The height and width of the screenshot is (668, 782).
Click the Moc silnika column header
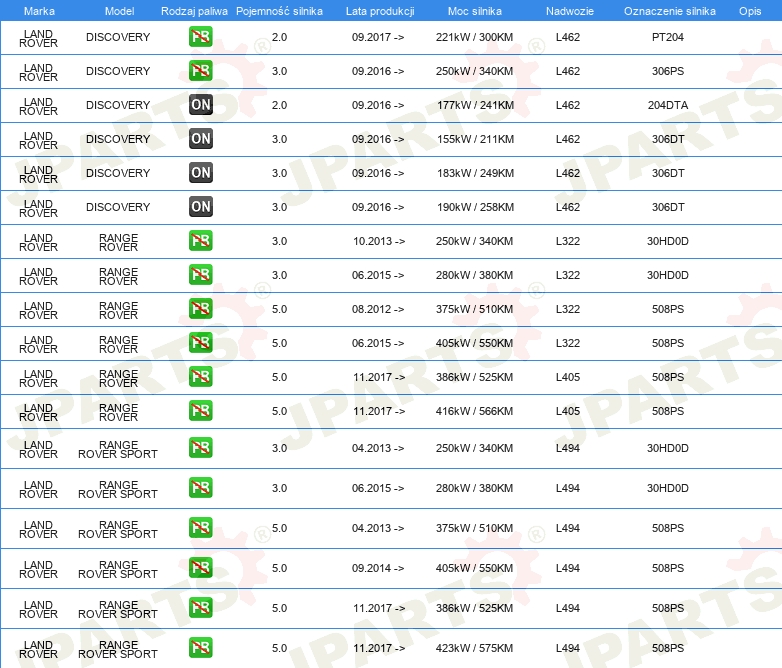[x=475, y=11]
